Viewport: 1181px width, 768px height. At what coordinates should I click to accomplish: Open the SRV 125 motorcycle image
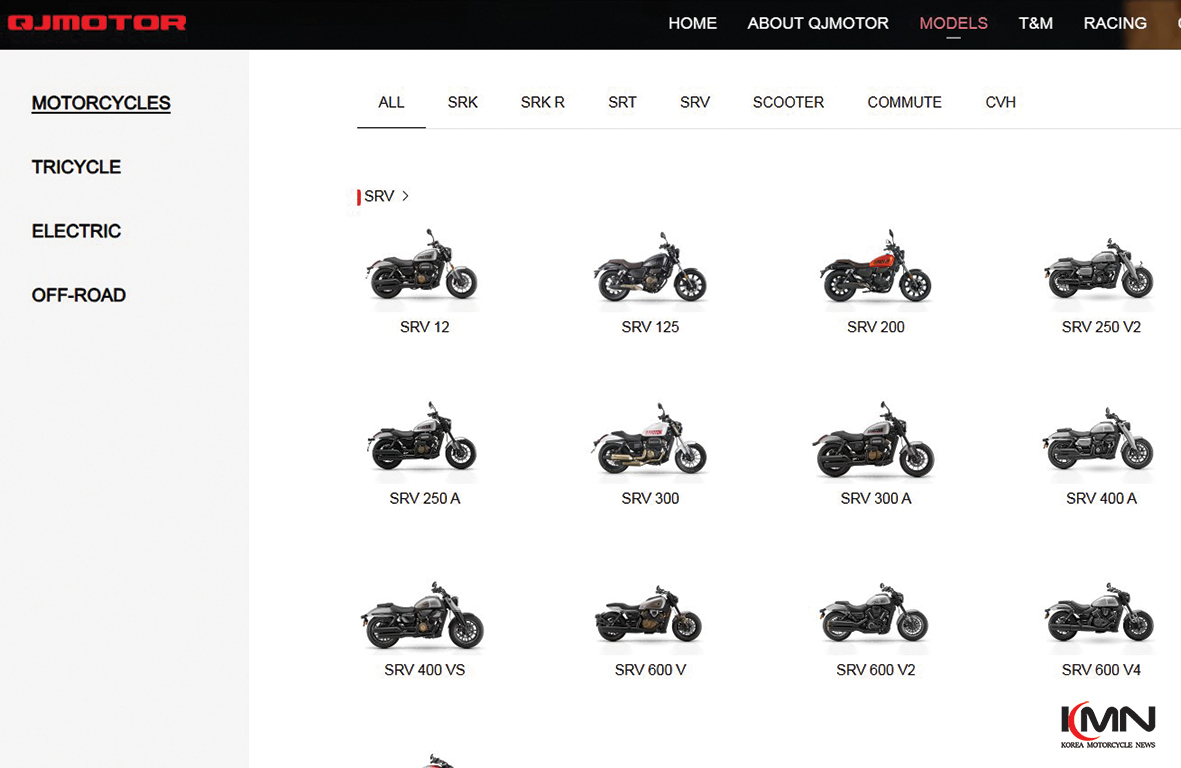[650, 269]
